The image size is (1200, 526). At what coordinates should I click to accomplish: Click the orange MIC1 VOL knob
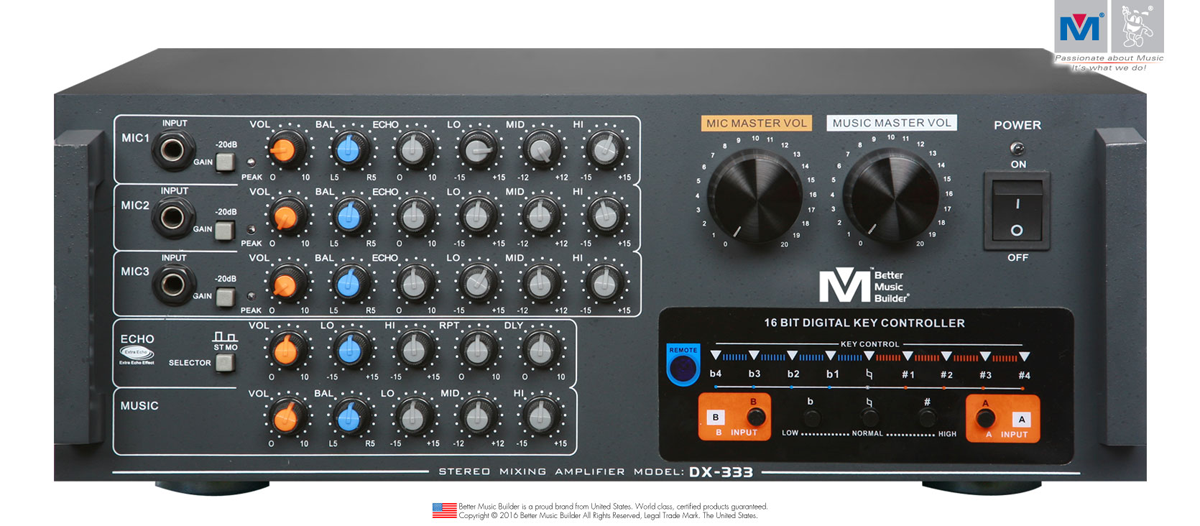click(x=286, y=150)
